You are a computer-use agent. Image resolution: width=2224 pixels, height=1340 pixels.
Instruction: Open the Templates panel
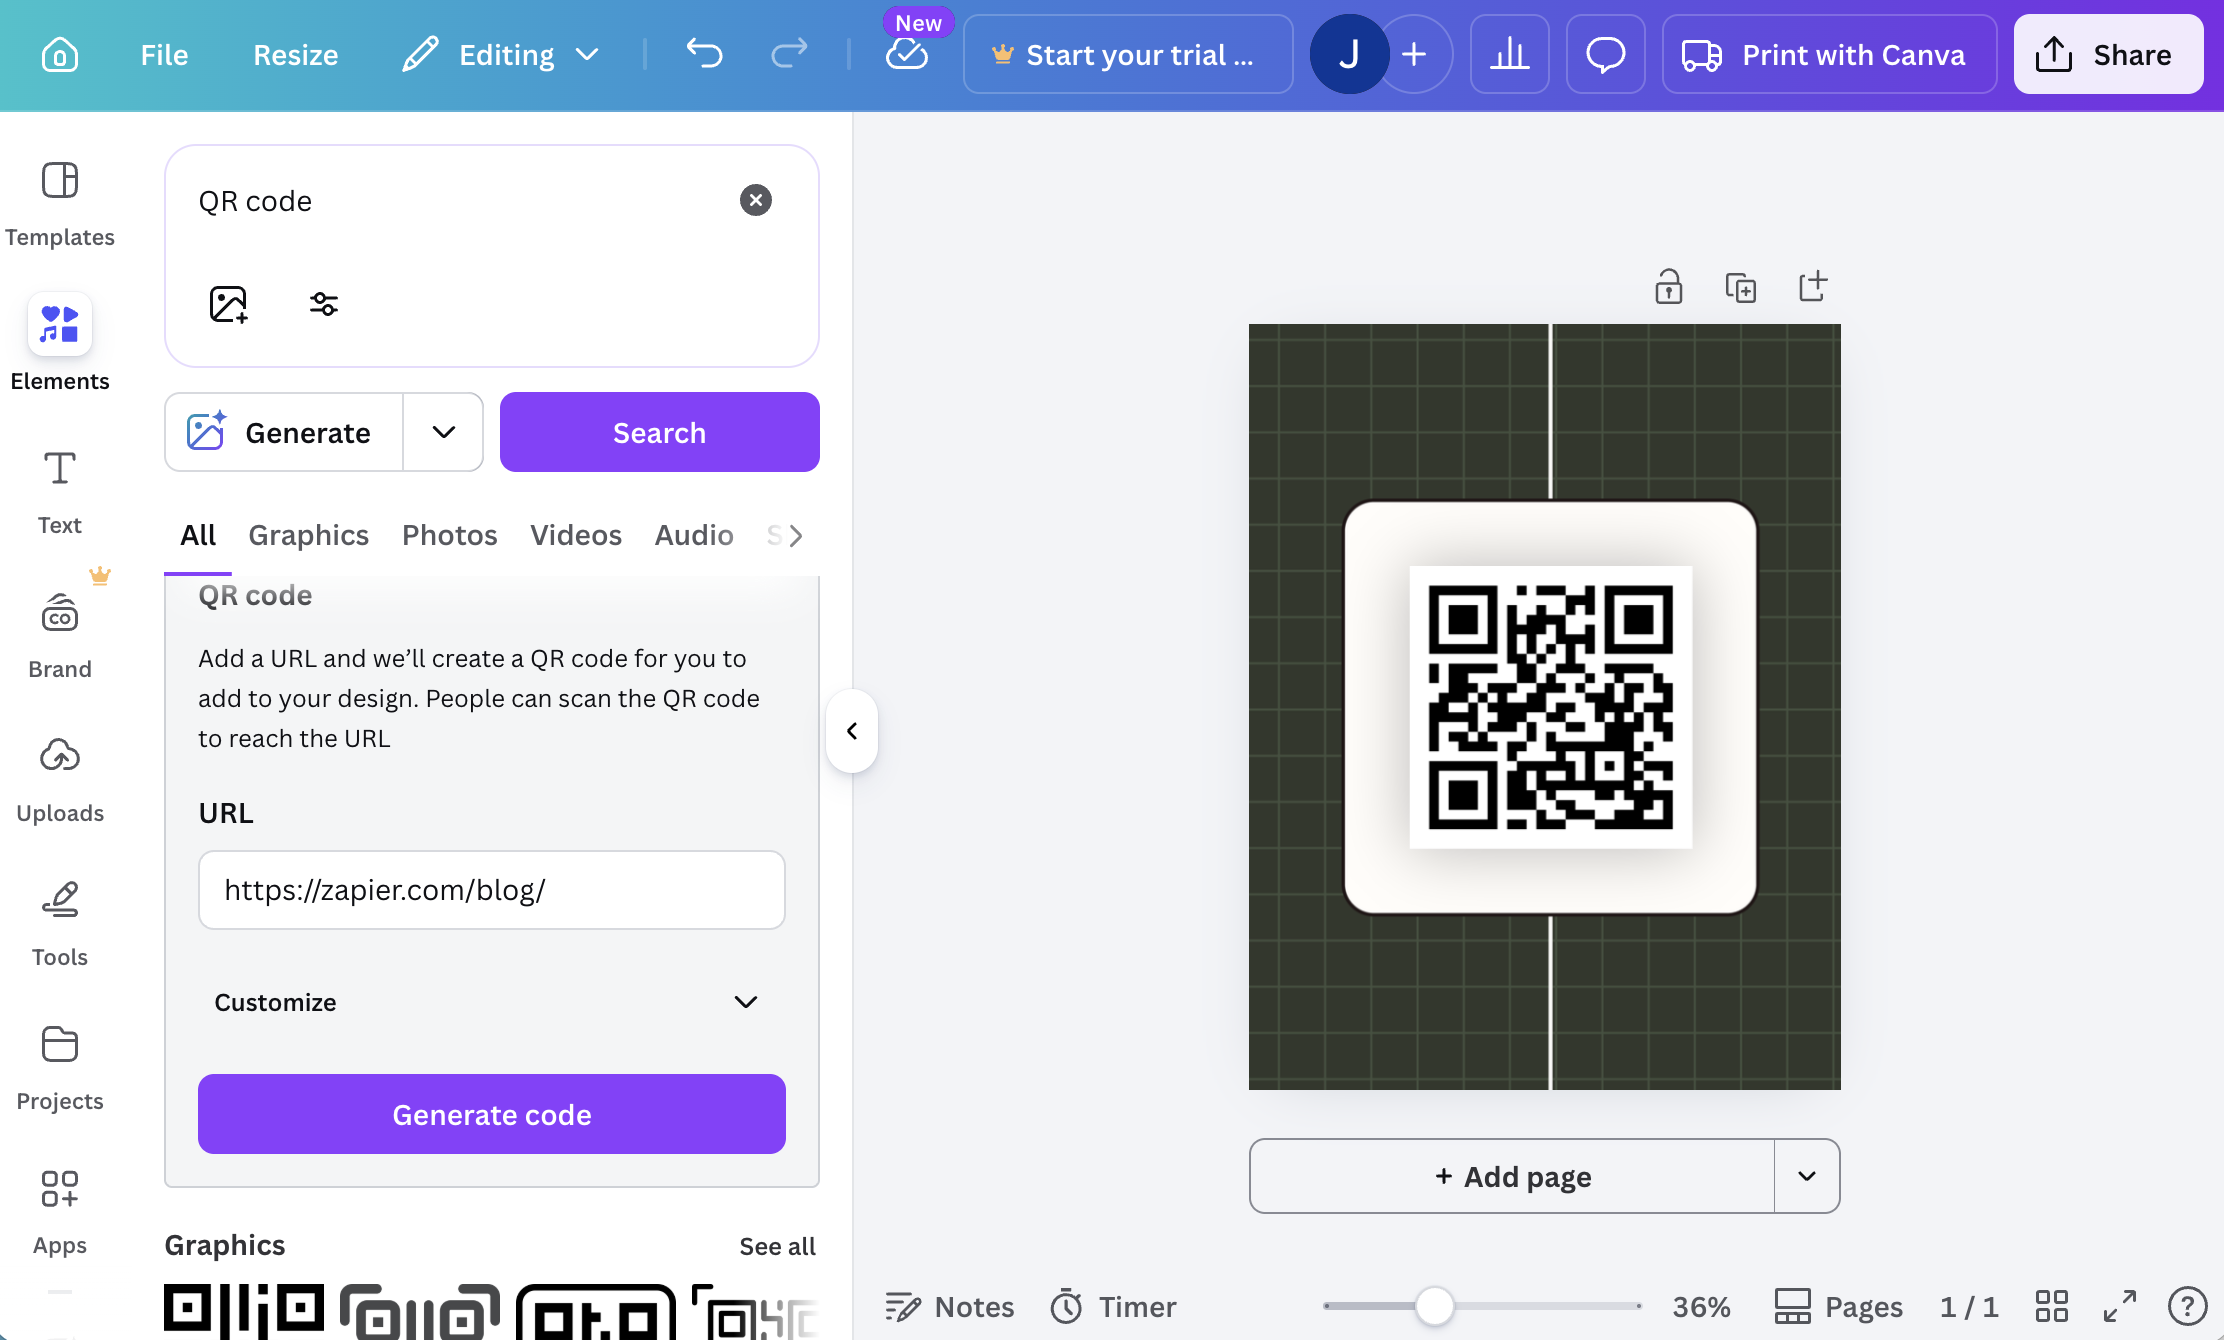(x=59, y=200)
